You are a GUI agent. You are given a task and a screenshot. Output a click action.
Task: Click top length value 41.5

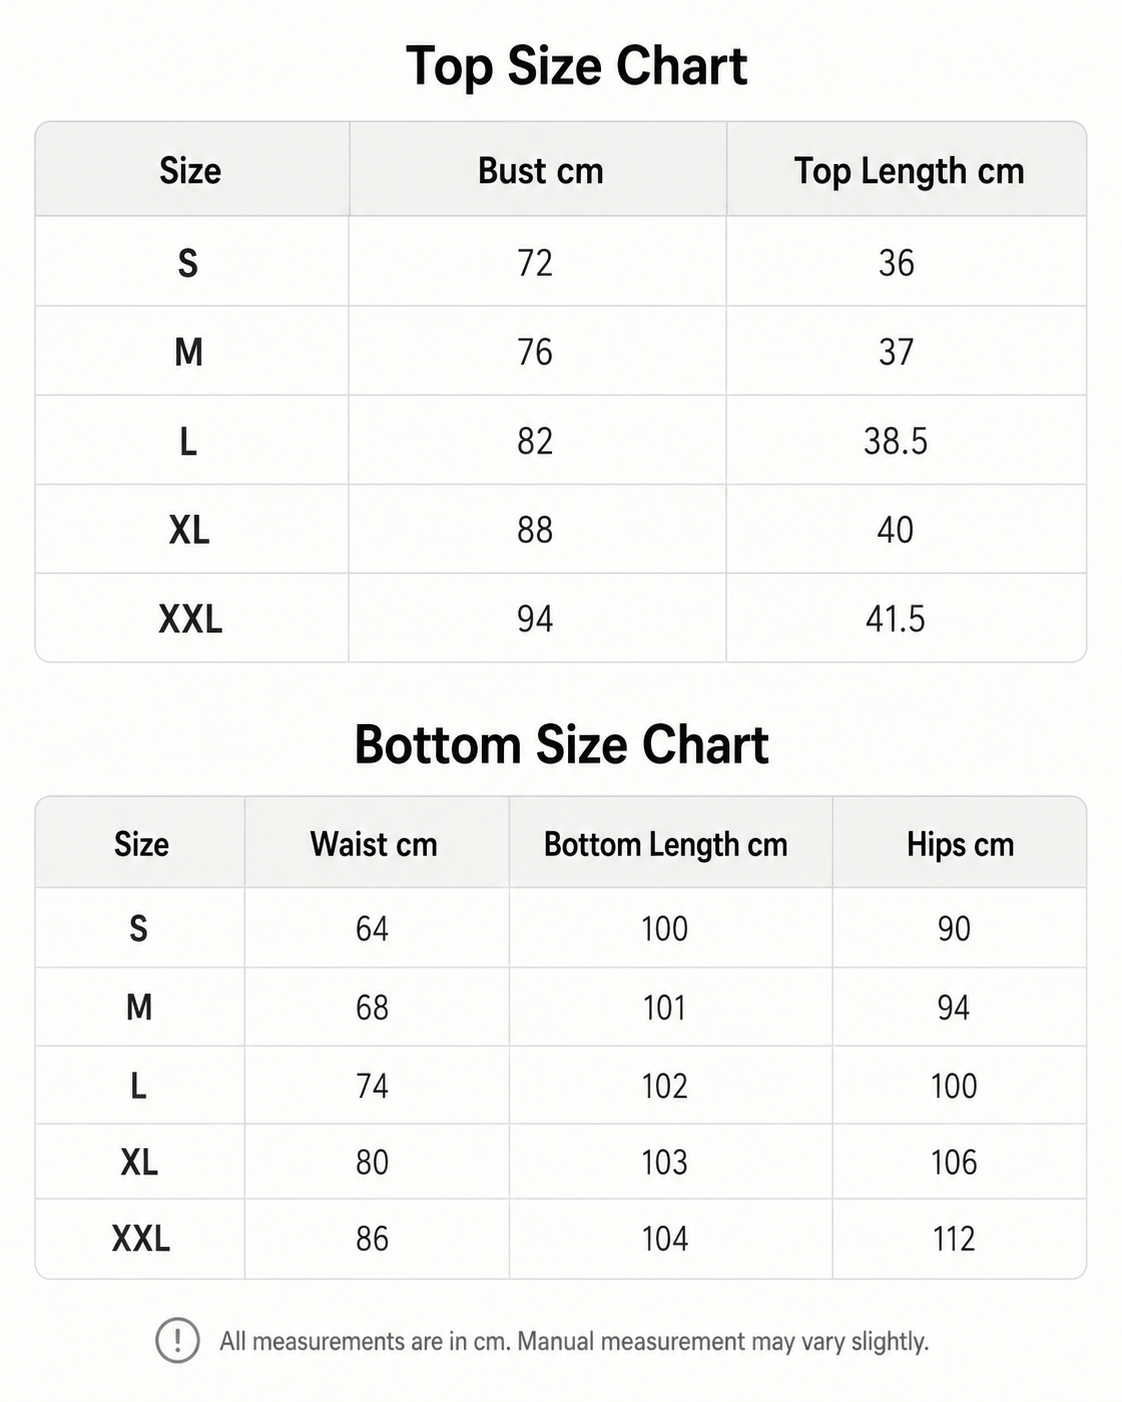[x=896, y=619]
